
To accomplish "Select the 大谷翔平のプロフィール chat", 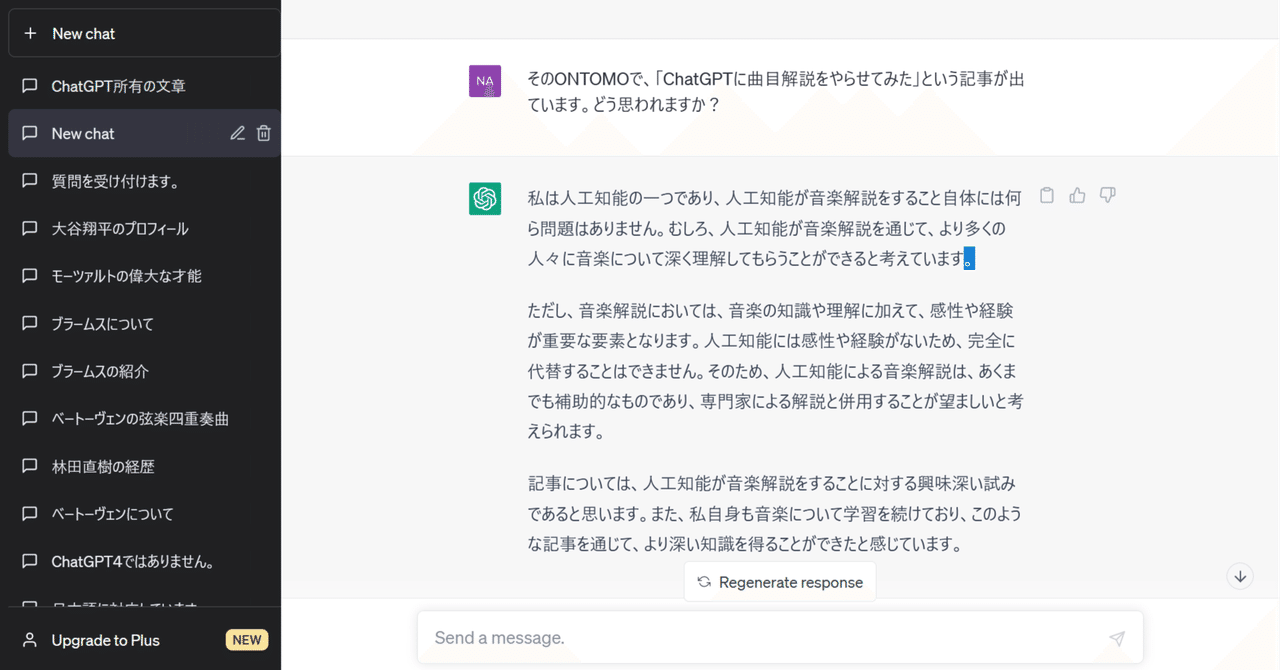I will [x=120, y=228].
